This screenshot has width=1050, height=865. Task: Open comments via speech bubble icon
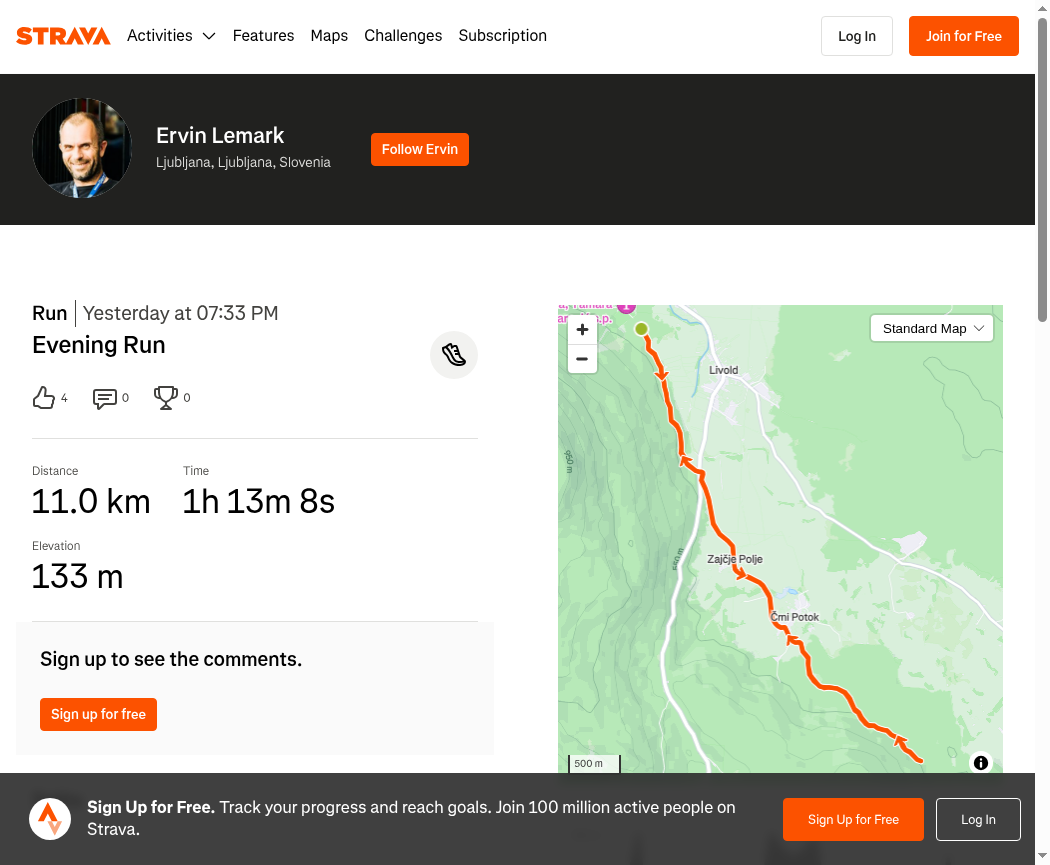(x=104, y=398)
